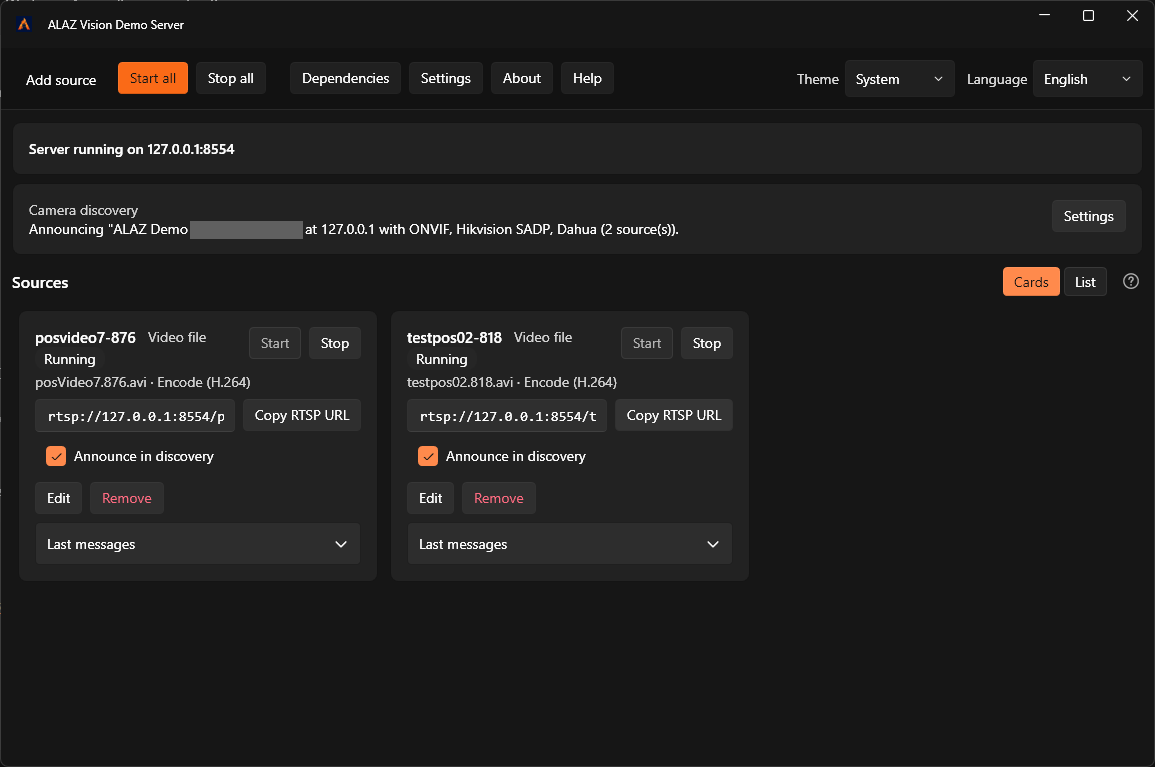Click the 'testpos02.818.avi · Encode (H.264)' text
Viewport: 1155px width, 767px height.
point(512,382)
